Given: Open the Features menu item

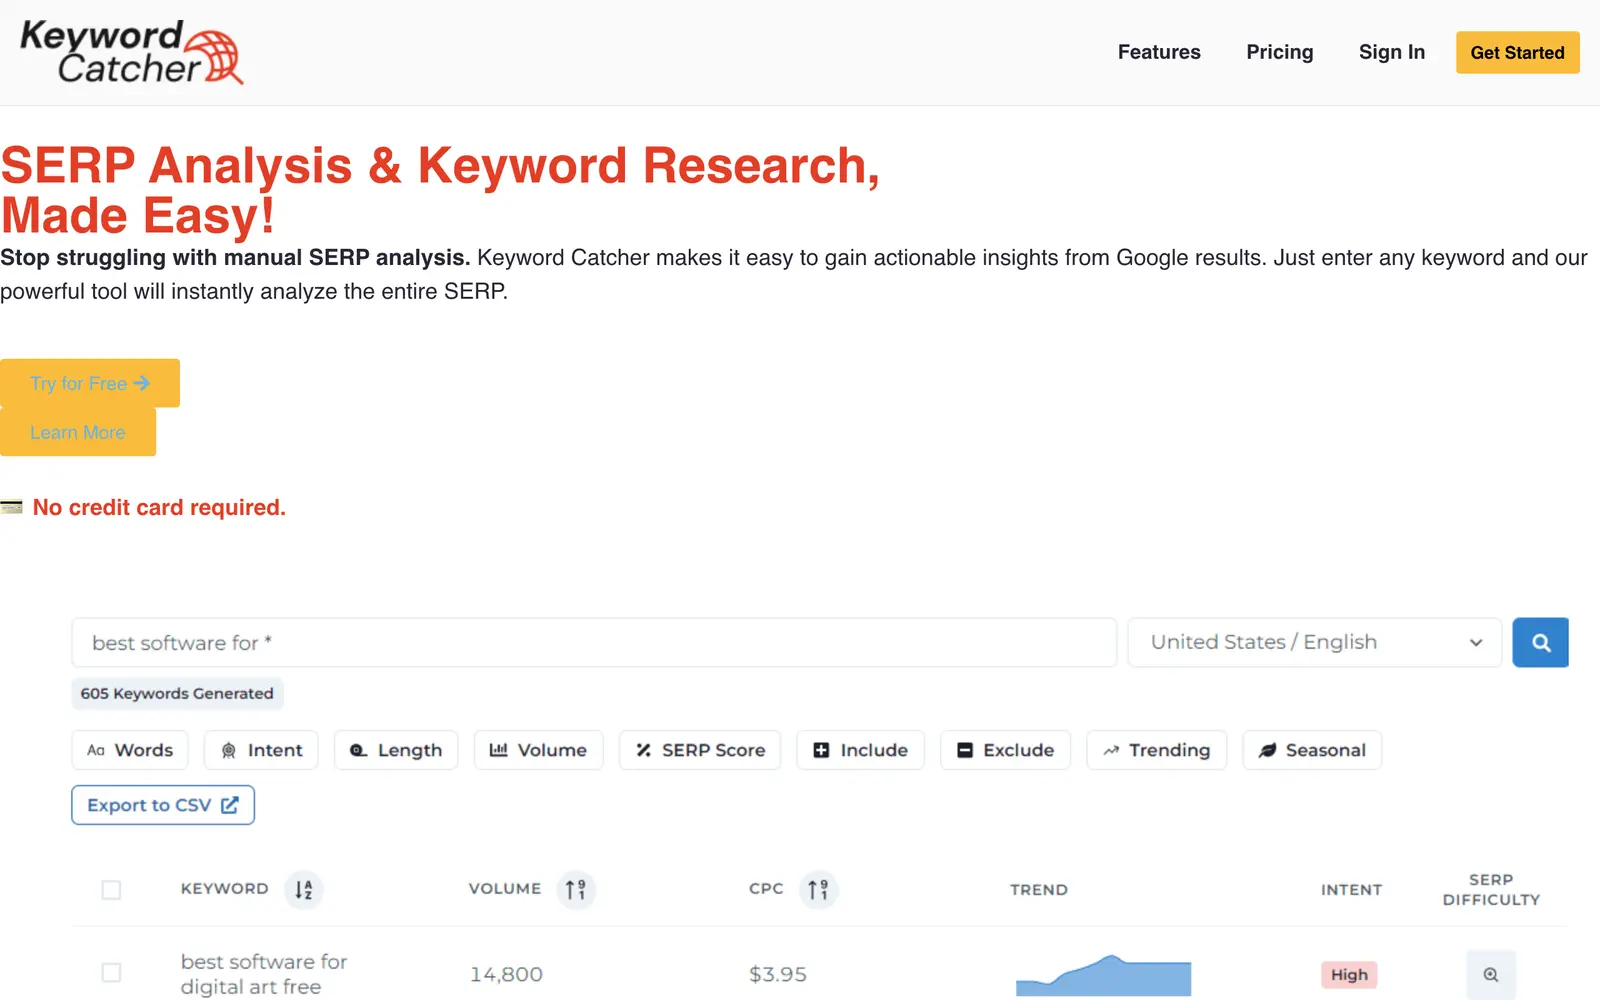Looking at the screenshot, I should pyautogui.click(x=1159, y=52).
